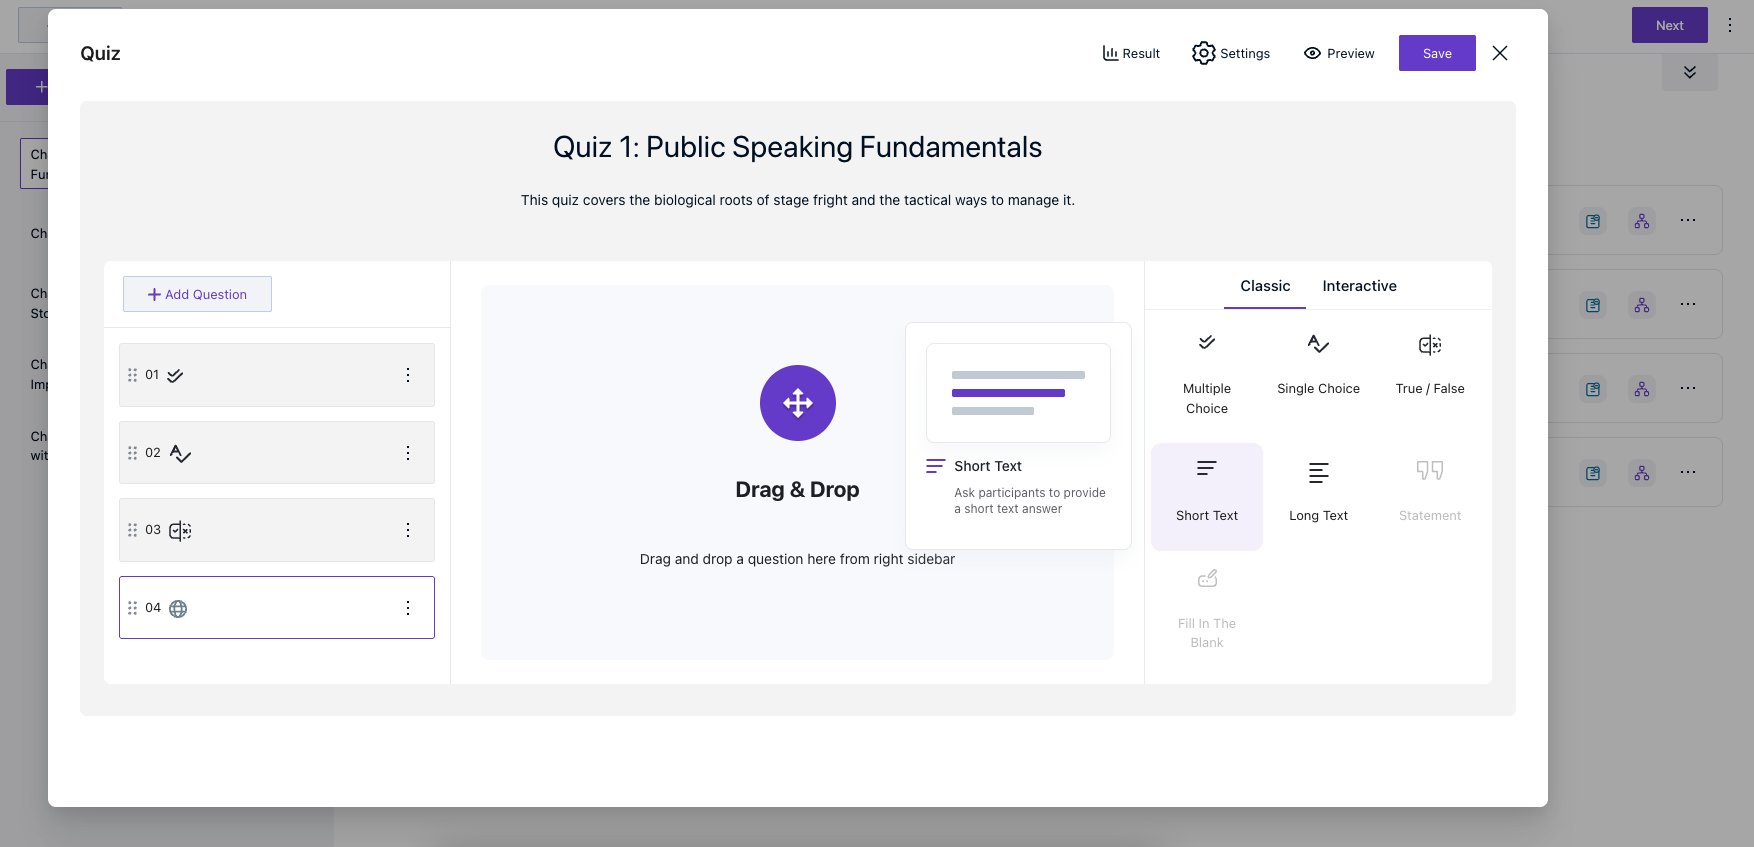
Task: Open the quiz Result view
Action: pyautogui.click(x=1131, y=53)
